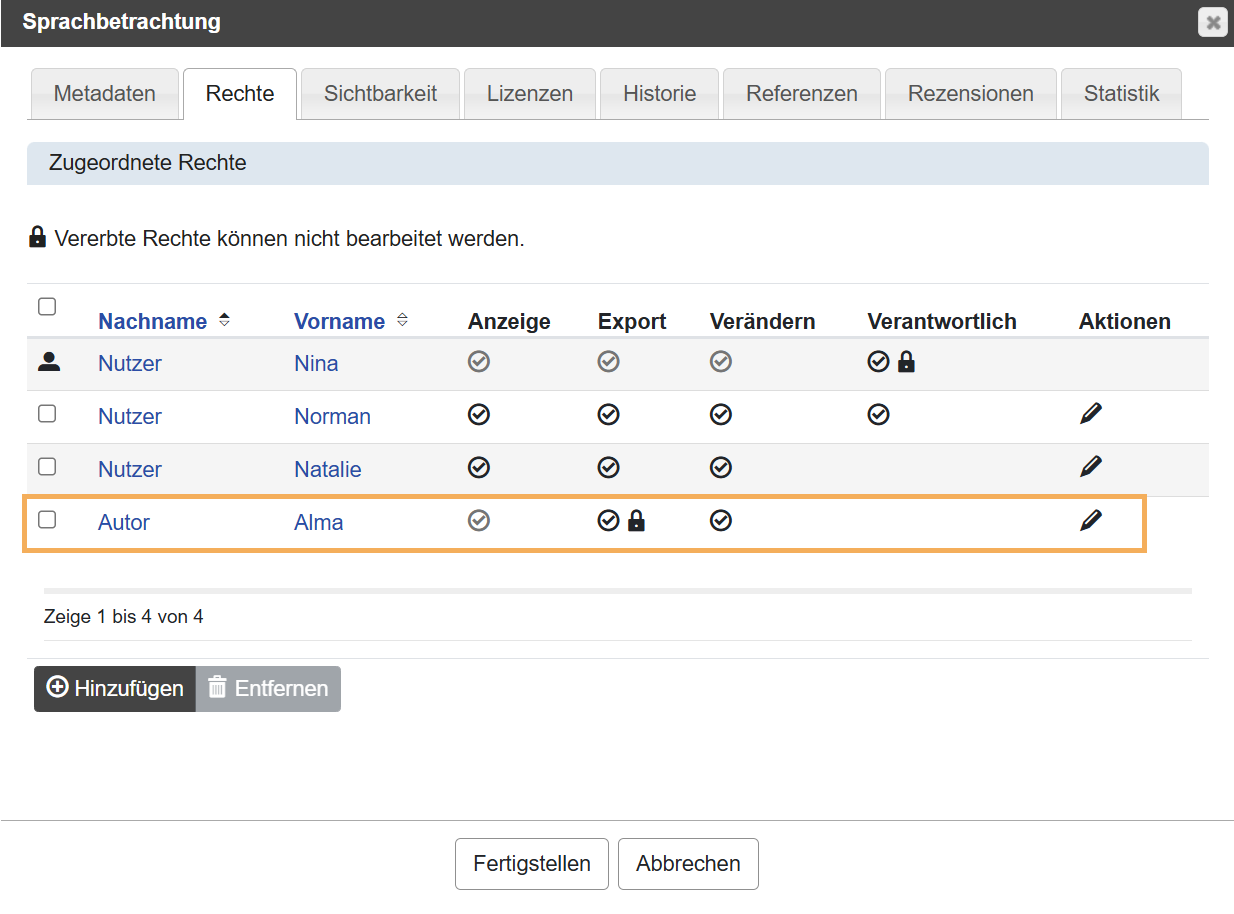The width and height of the screenshot is (1234, 914).
Task: Select the checkbox for Autor Alma
Action: 47,520
